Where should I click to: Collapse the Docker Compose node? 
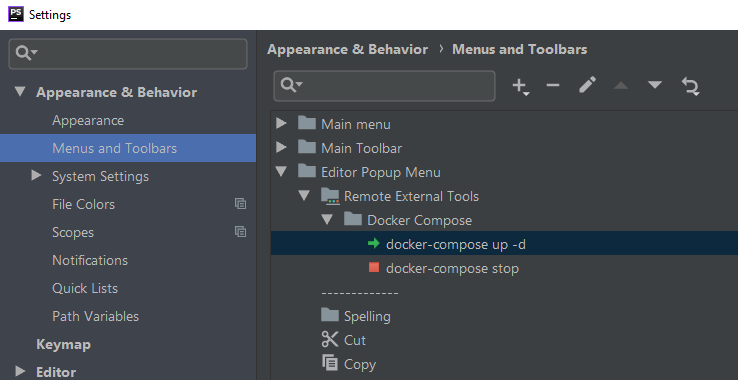click(327, 219)
